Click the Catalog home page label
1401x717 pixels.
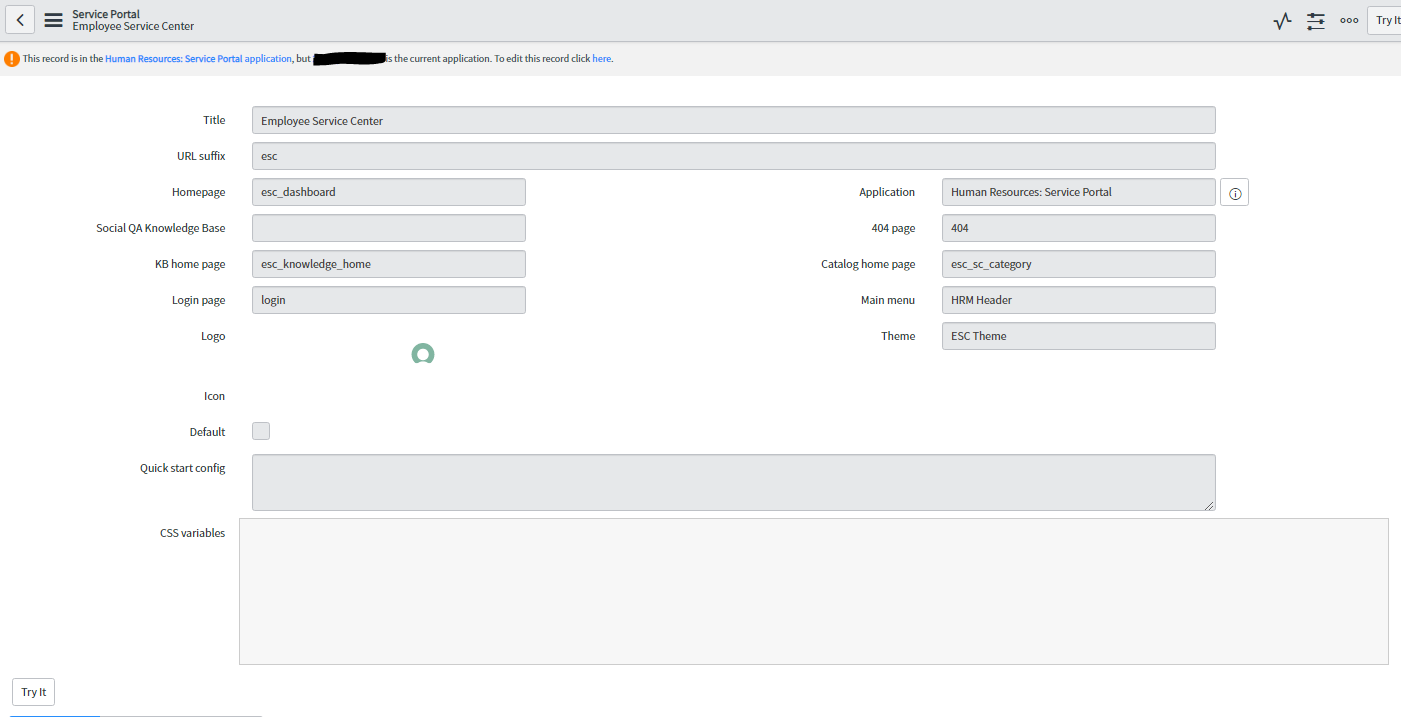868,264
